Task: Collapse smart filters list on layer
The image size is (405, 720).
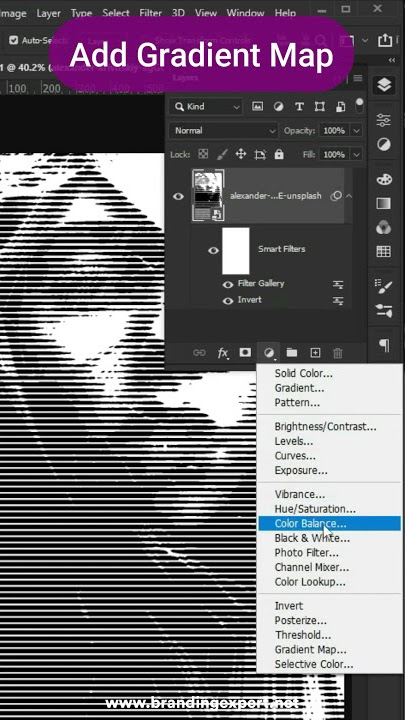Action: pyautogui.click(x=349, y=196)
